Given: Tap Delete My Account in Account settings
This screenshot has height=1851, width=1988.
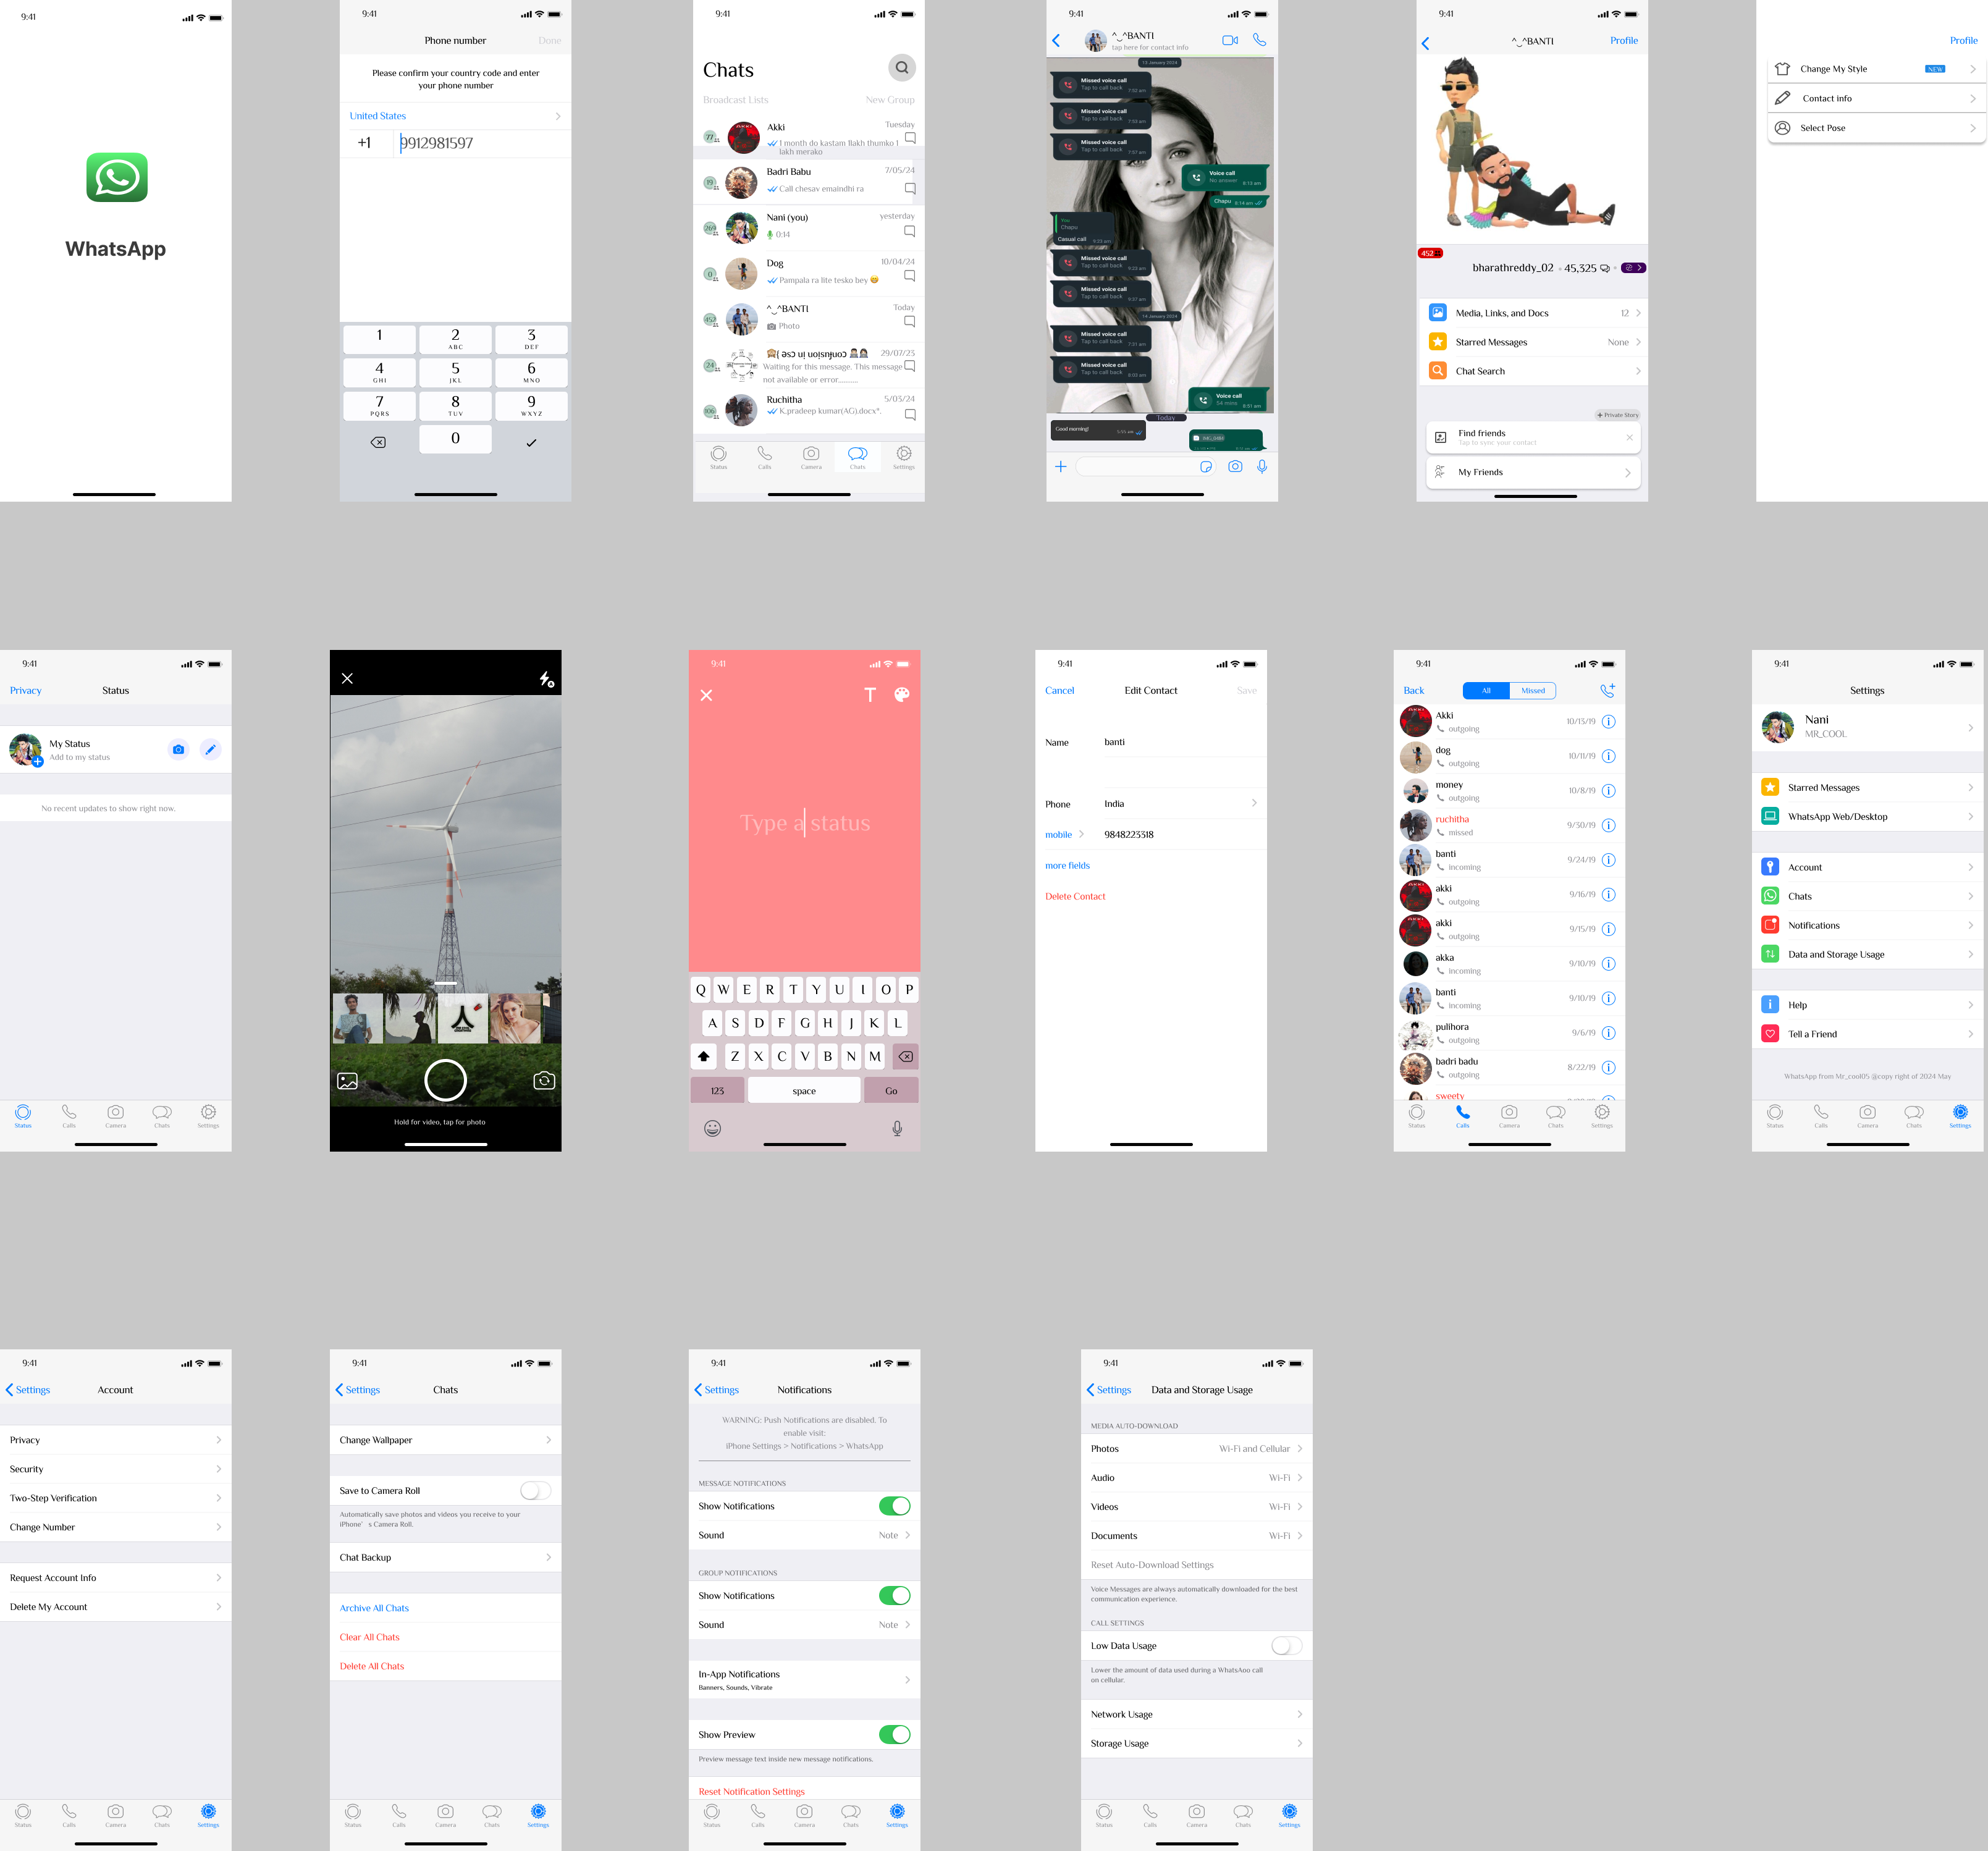Looking at the screenshot, I should (x=115, y=1606).
